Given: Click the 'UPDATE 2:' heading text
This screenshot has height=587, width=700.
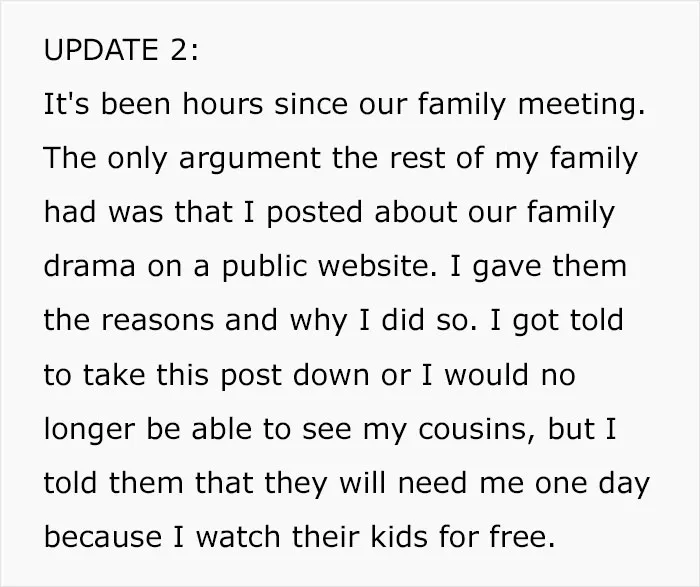Looking at the screenshot, I should (121, 50).
